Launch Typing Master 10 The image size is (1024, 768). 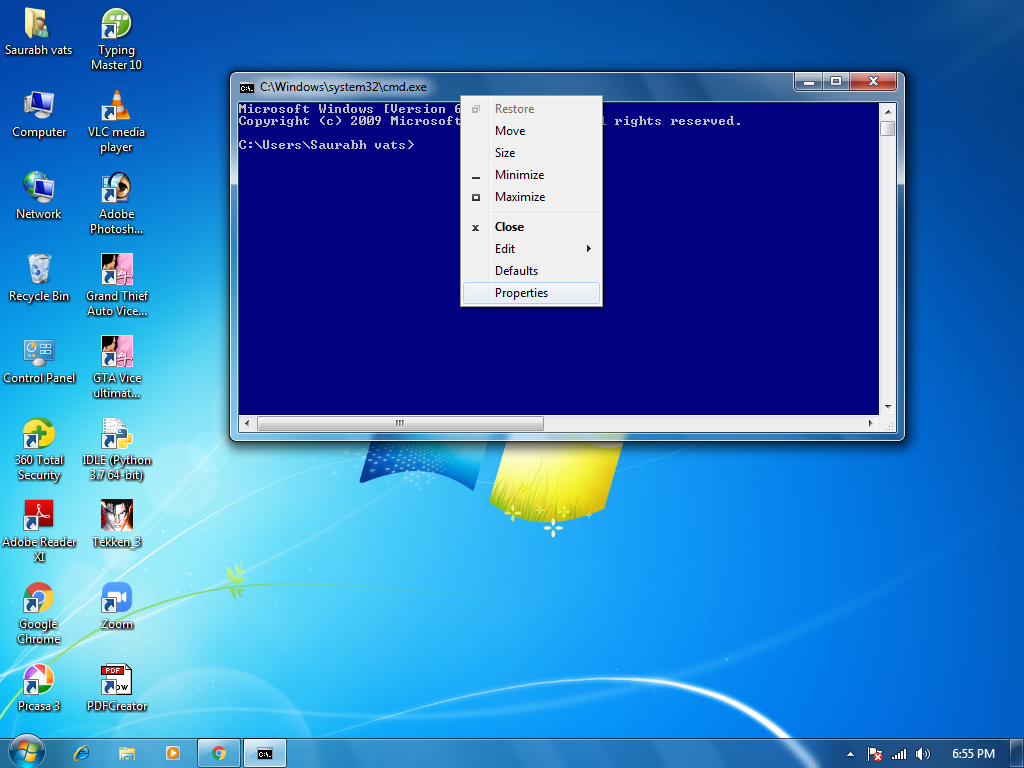click(x=115, y=25)
